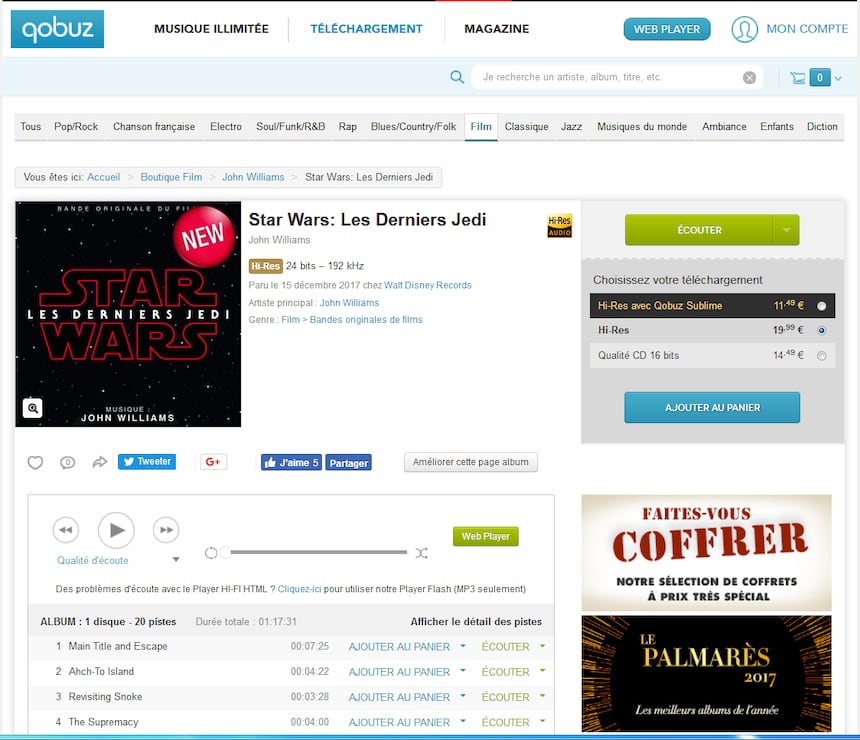Click the player fast-forward button
860x740 pixels.
[166, 530]
